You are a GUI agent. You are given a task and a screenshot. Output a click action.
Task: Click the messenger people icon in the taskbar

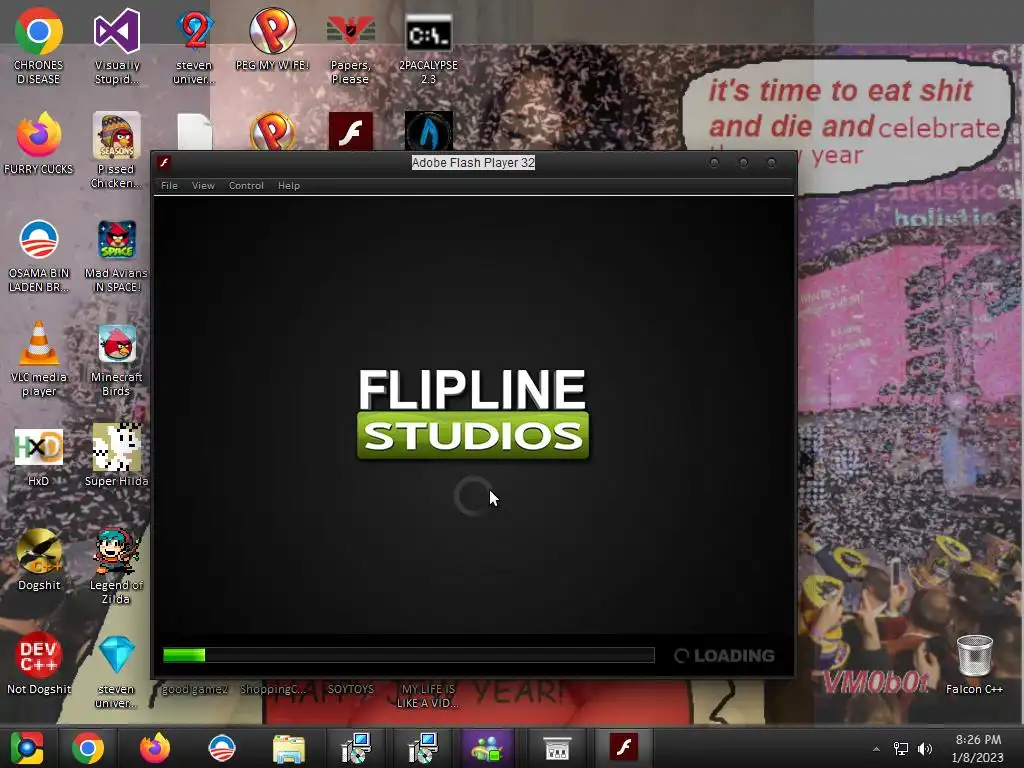pos(488,748)
